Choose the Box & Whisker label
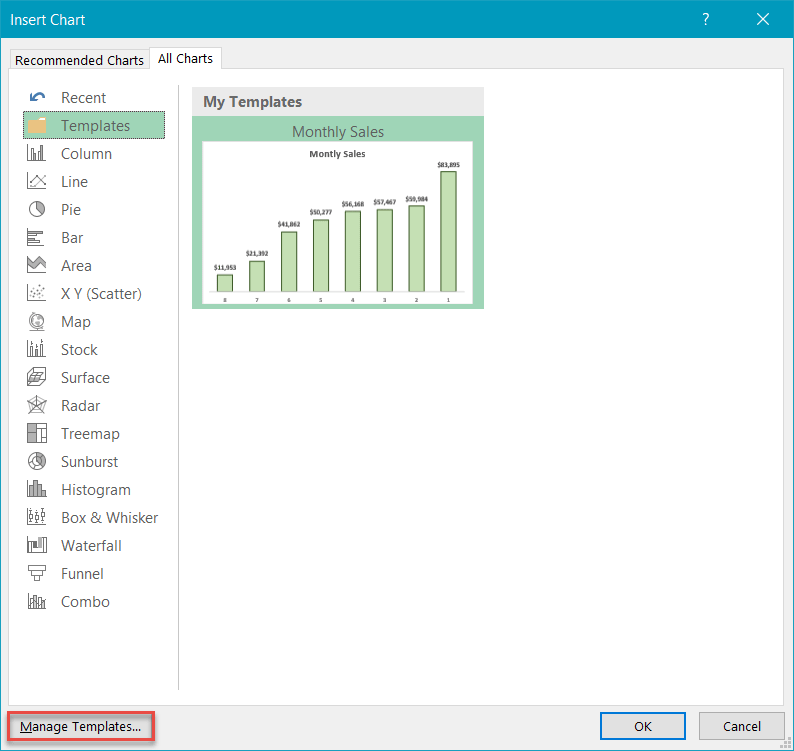 click(x=109, y=518)
